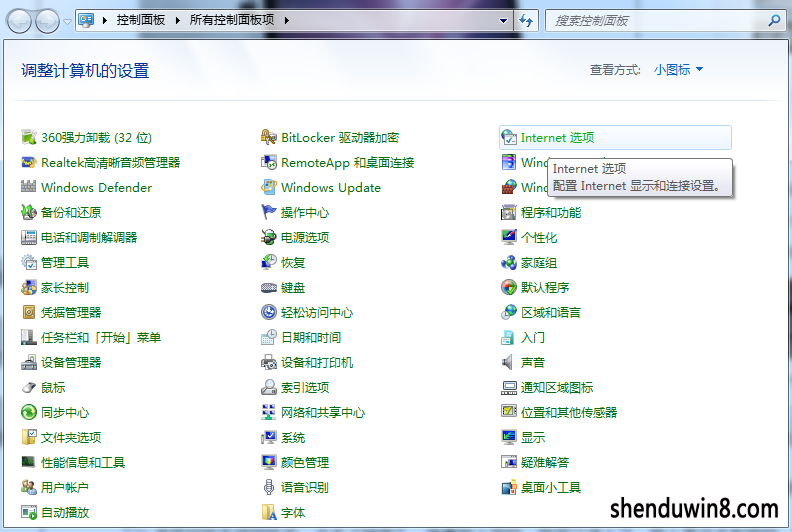Click the 管理工具 gear icon
Screen dimensions: 792x532
[29, 262]
